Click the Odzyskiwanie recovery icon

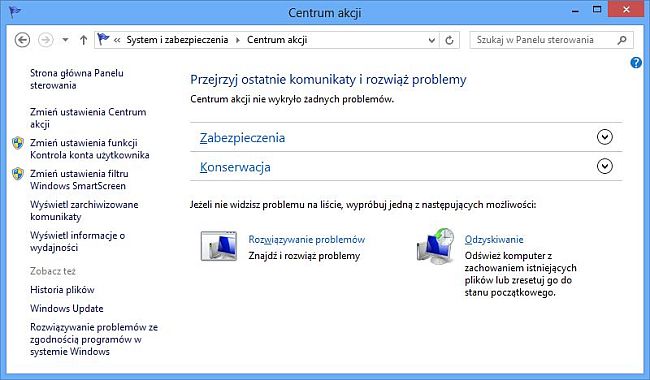point(436,246)
